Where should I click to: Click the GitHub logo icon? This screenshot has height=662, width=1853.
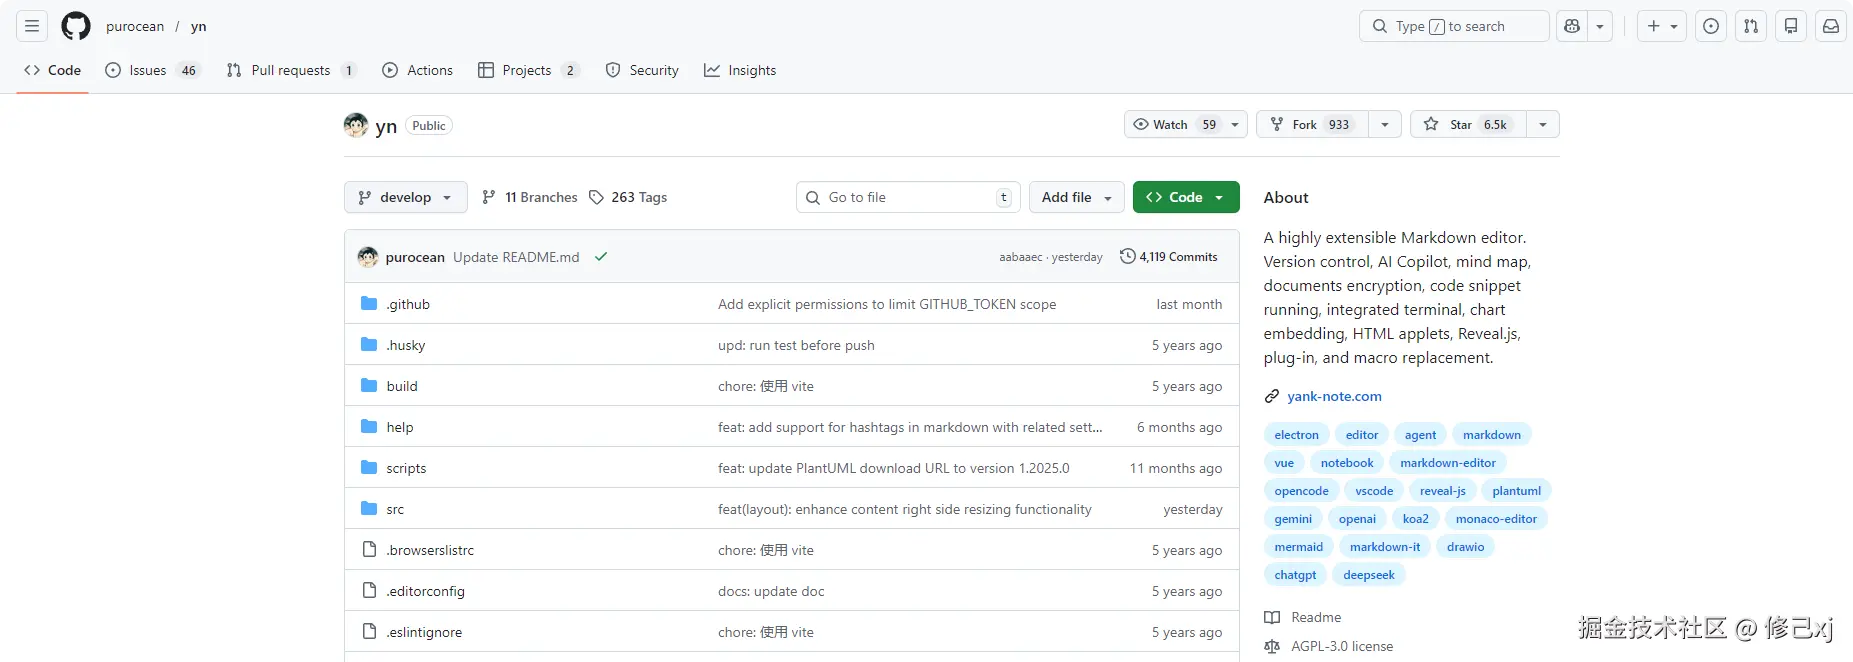(x=76, y=26)
